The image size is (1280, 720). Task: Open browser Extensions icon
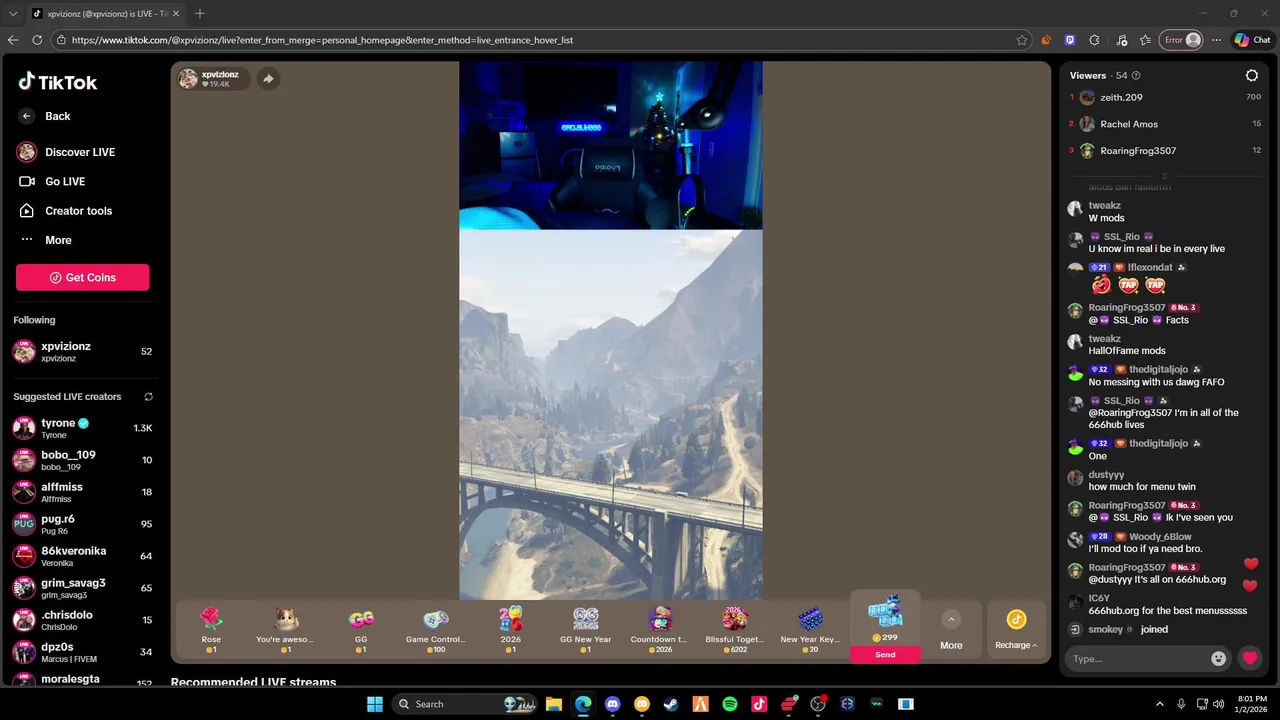click(1094, 40)
